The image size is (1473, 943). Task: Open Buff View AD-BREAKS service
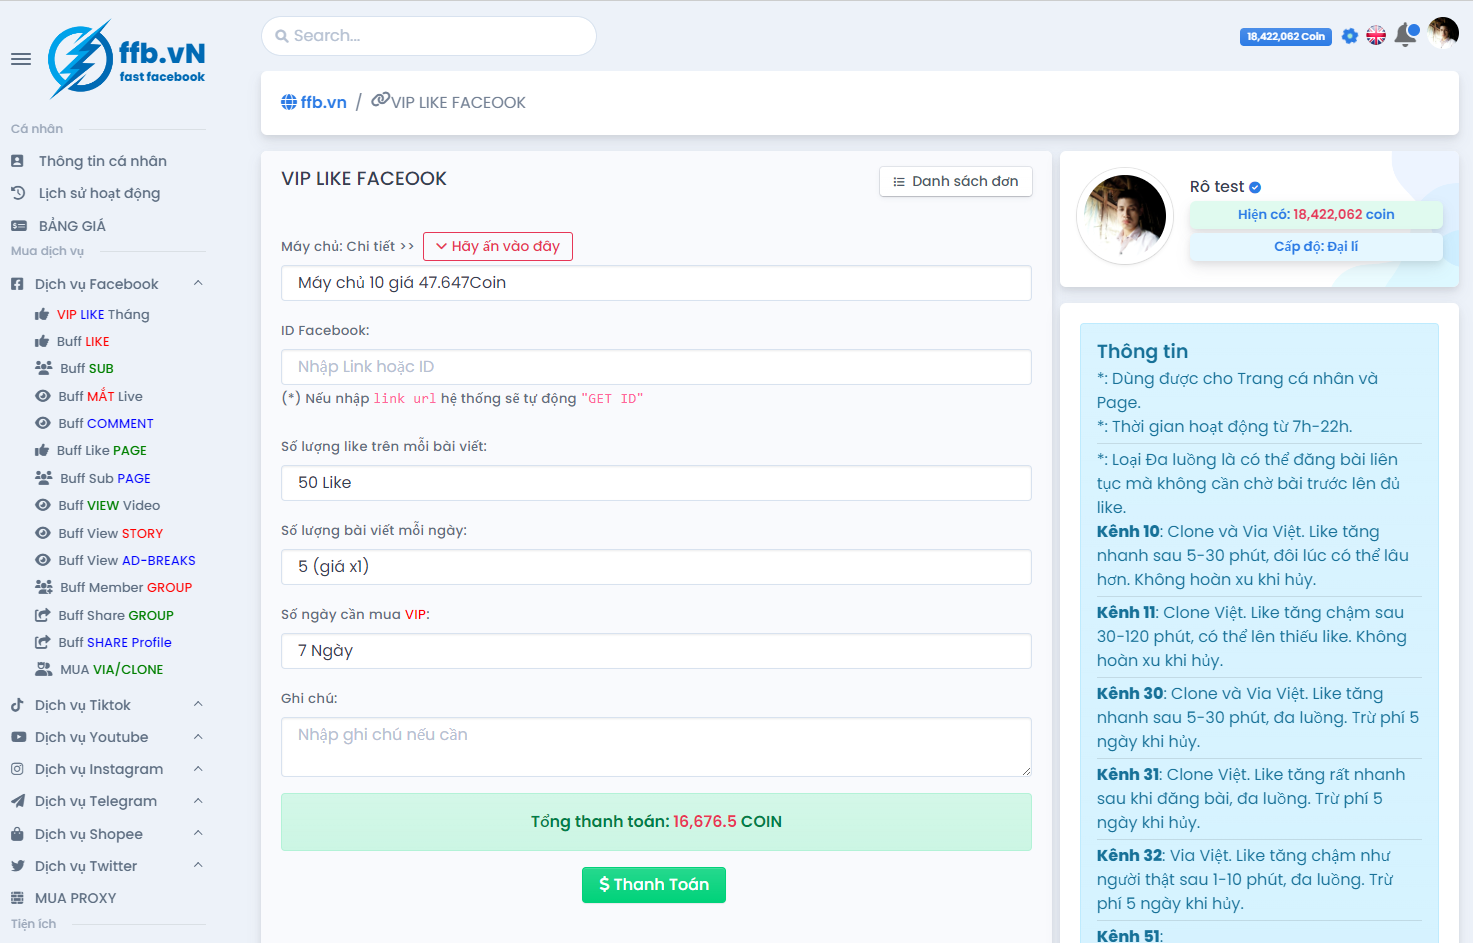point(127,560)
